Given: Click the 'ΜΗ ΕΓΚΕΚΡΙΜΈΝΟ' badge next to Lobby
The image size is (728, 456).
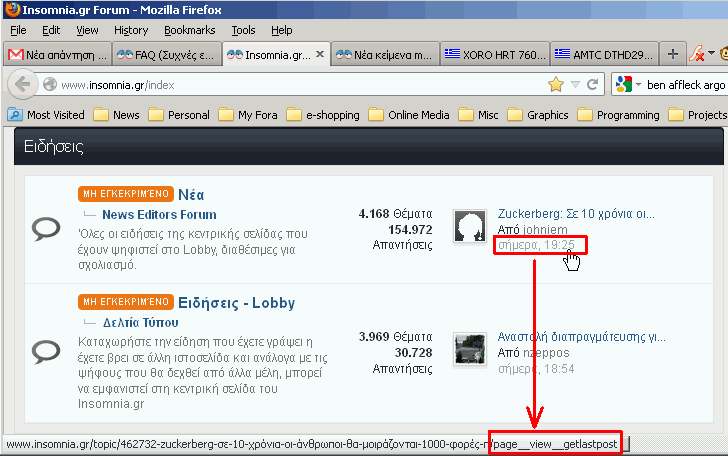Looking at the screenshot, I should click(x=125, y=302).
